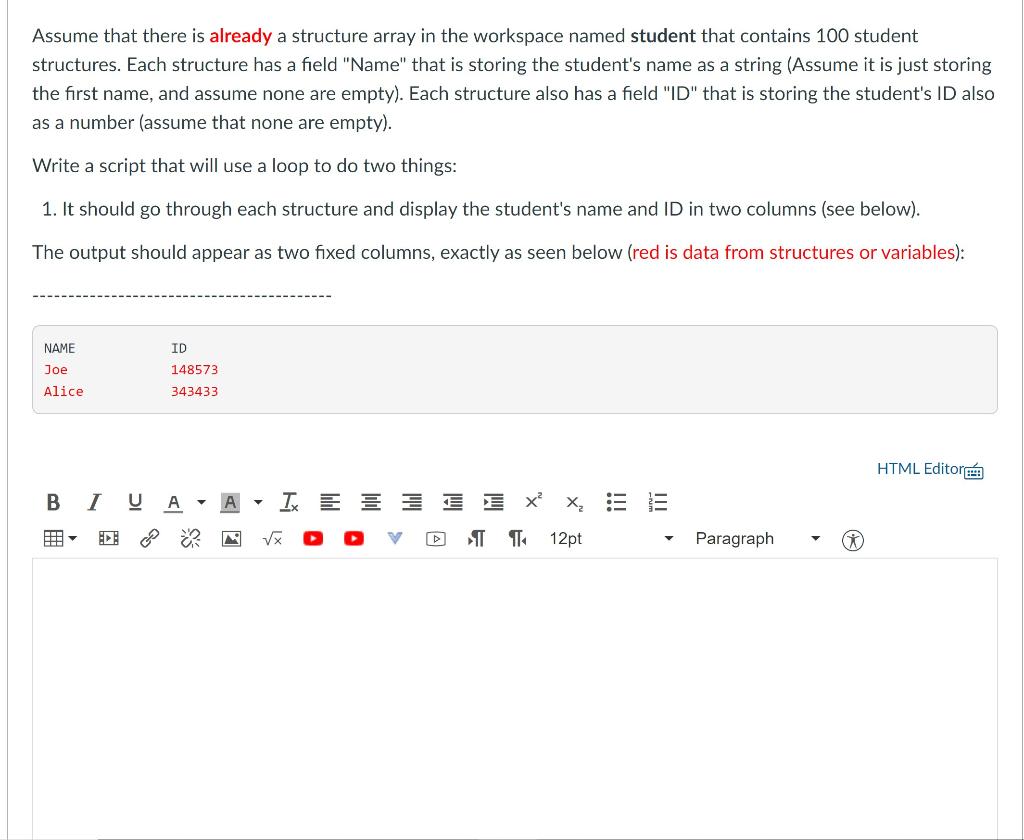Click the red text "red is data from structures or variables"

(793, 253)
